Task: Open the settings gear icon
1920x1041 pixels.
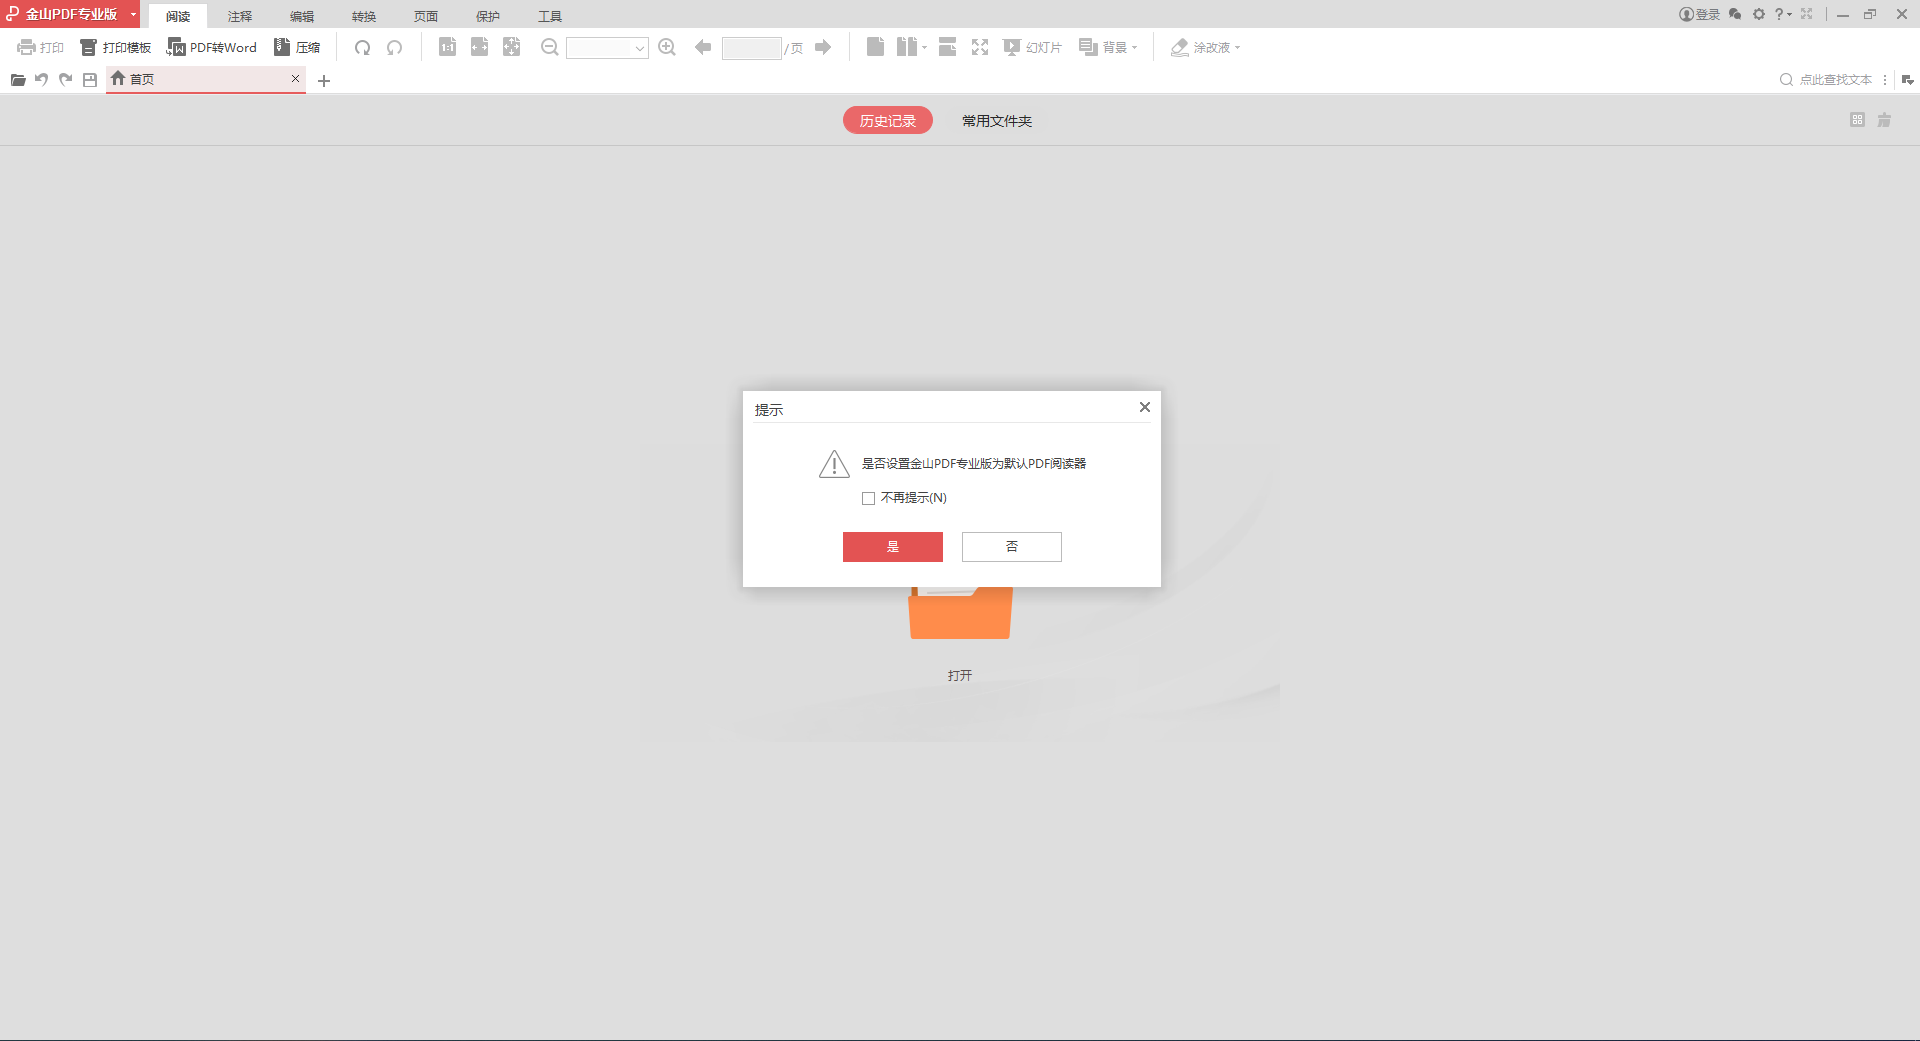Action: click(x=1759, y=14)
